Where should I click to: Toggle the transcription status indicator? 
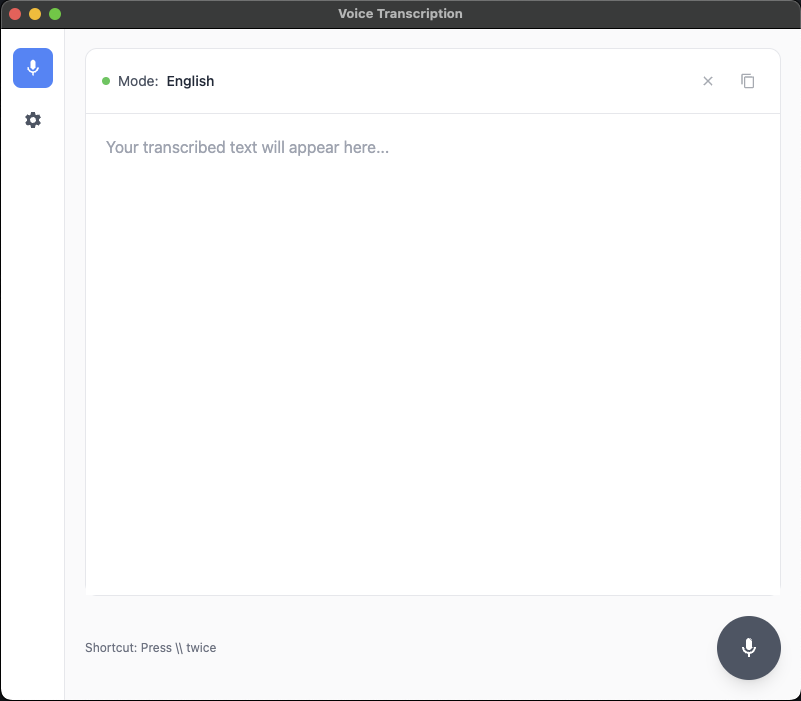click(108, 81)
